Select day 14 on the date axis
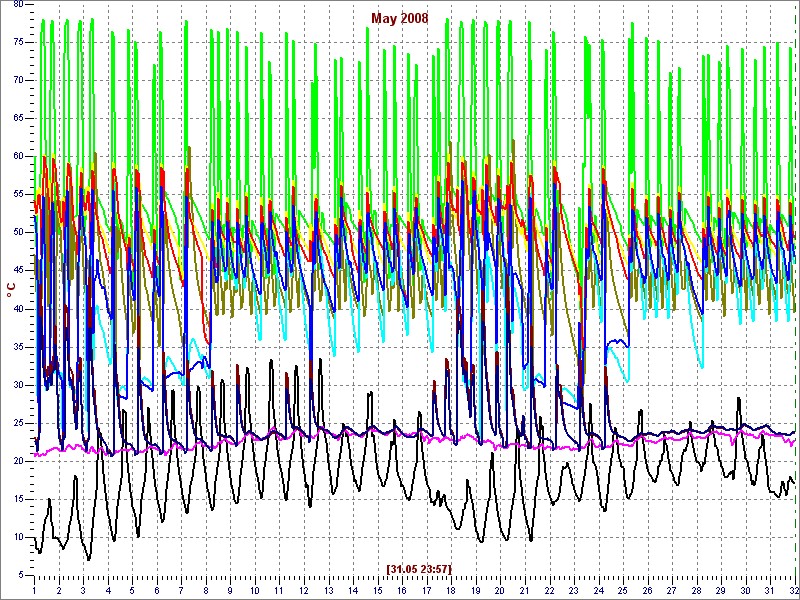The image size is (800, 600). (x=353, y=590)
